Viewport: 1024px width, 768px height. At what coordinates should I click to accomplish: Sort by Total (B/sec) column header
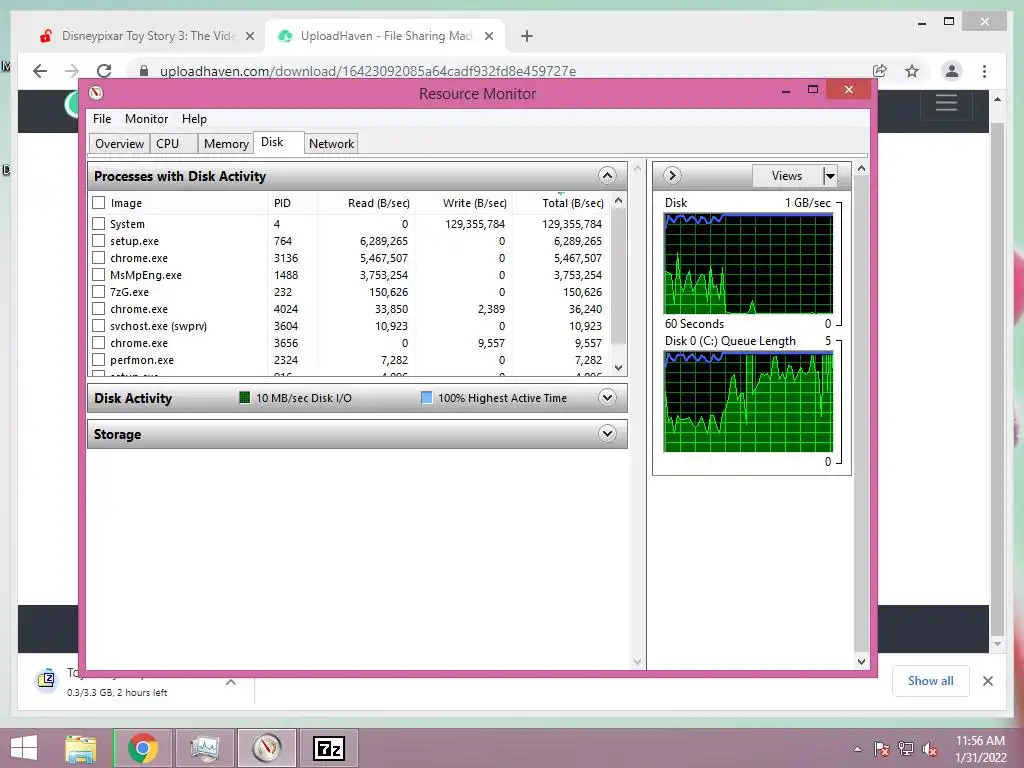560,203
